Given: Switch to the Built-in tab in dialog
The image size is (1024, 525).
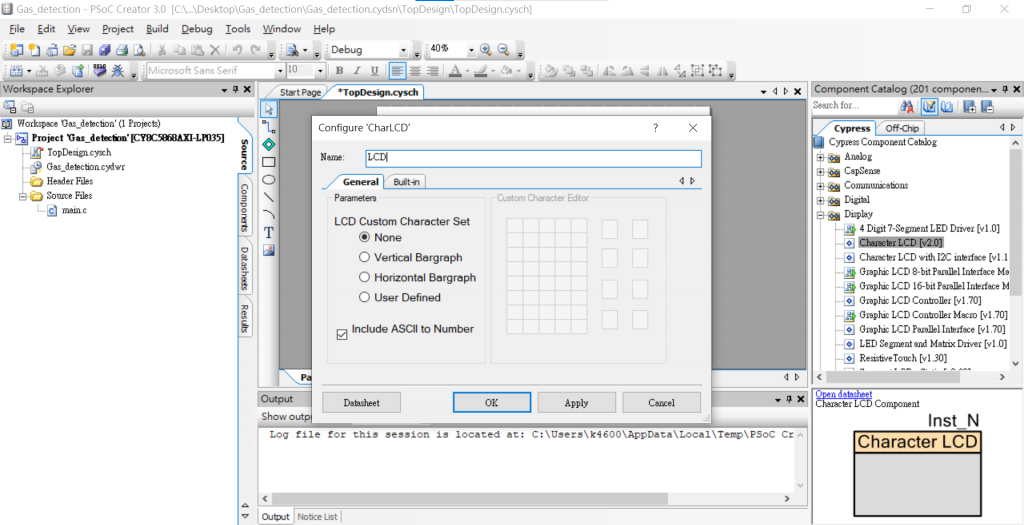Looking at the screenshot, I should click(406, 182).
